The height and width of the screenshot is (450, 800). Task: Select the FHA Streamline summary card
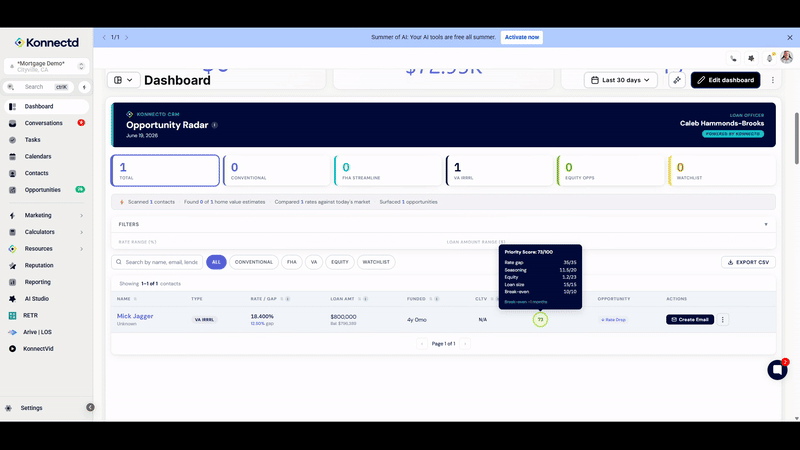pyautogui.click(x=388, y=170)
